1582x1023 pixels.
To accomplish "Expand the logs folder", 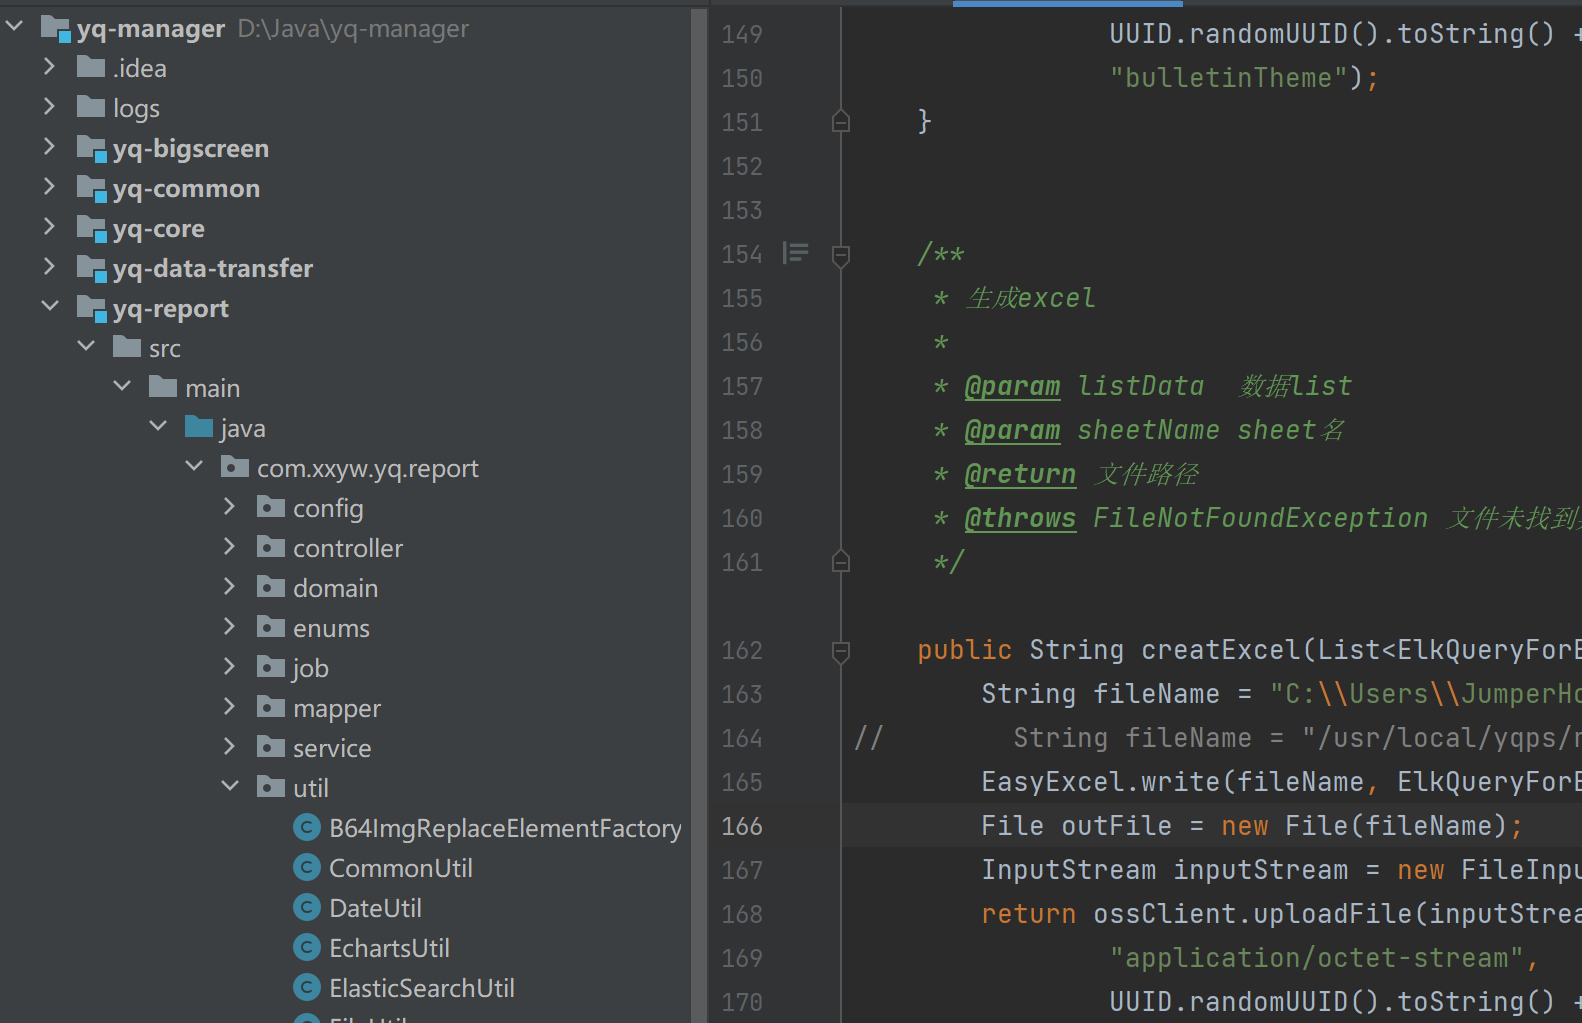I will tap(49, 107).
